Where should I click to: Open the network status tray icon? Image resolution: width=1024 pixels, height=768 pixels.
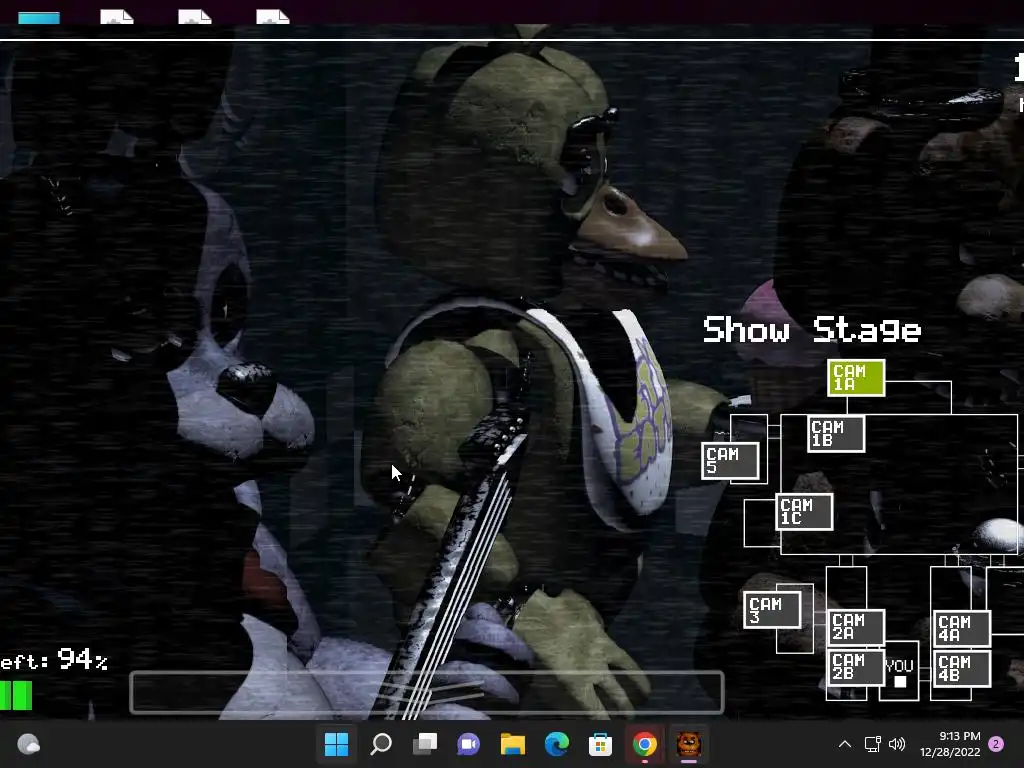tap(872, 744)
